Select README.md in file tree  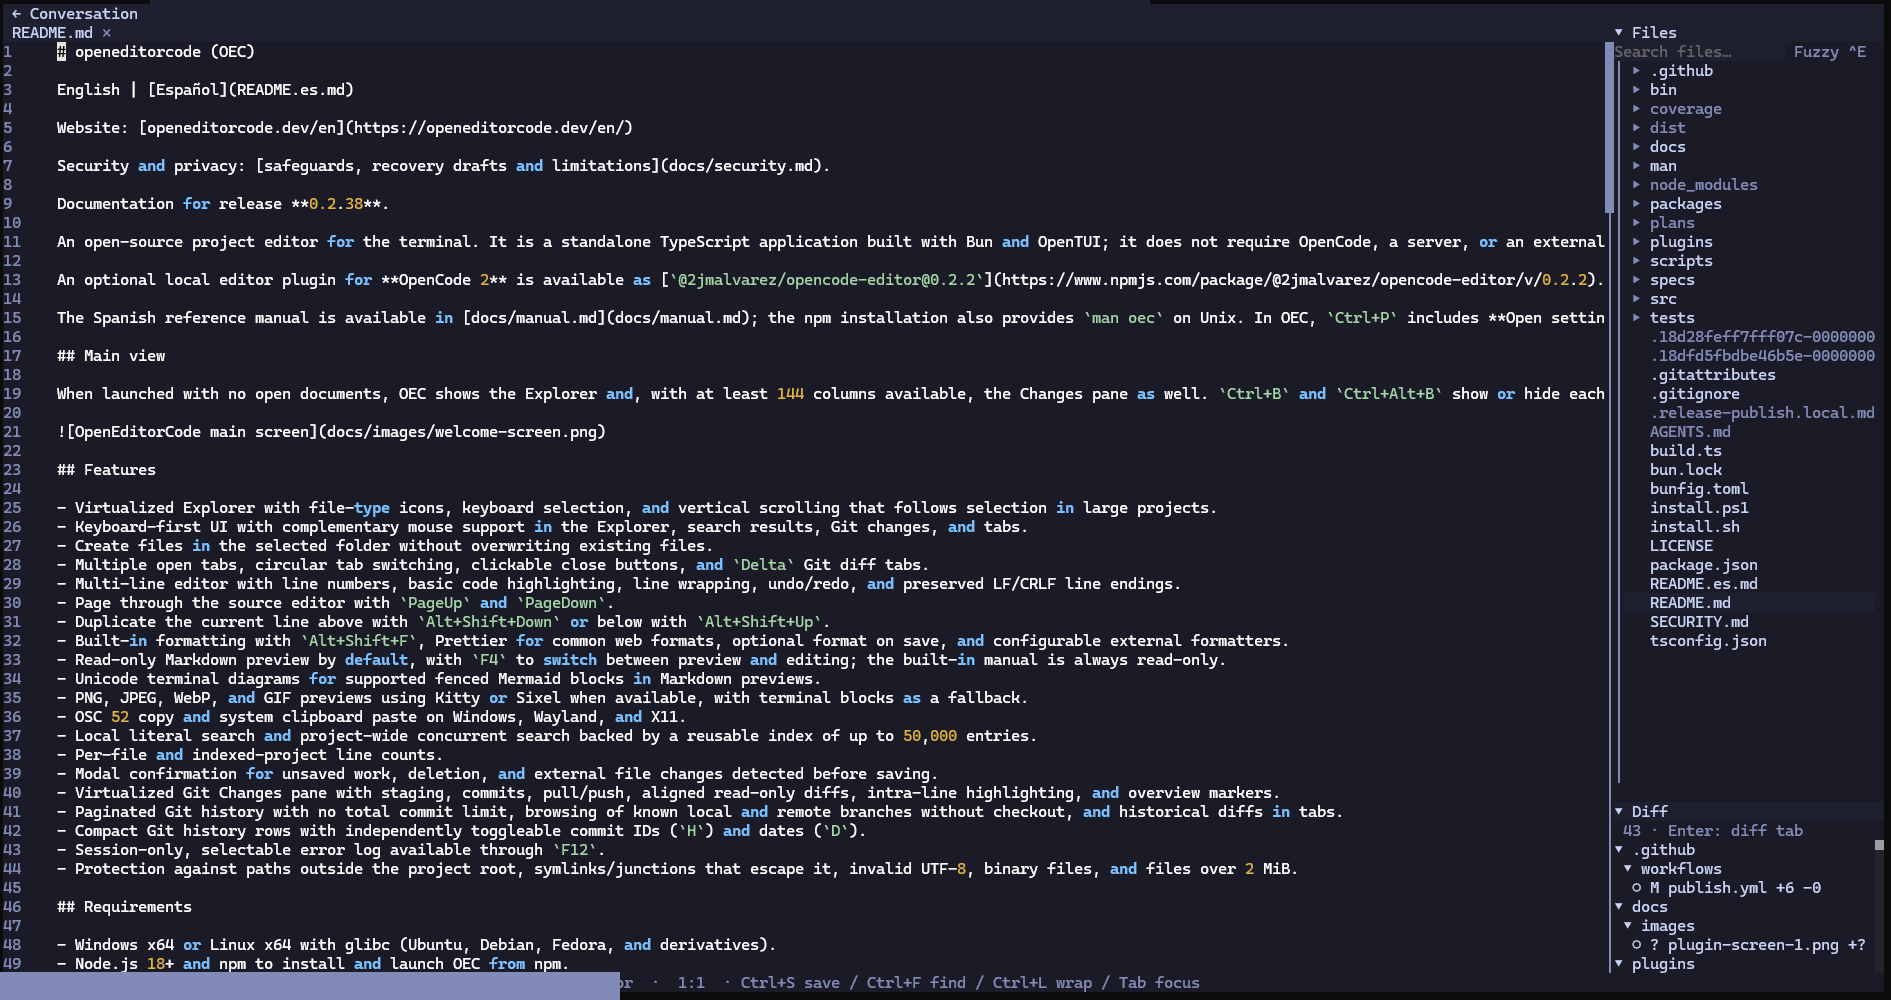[1690, 603]
